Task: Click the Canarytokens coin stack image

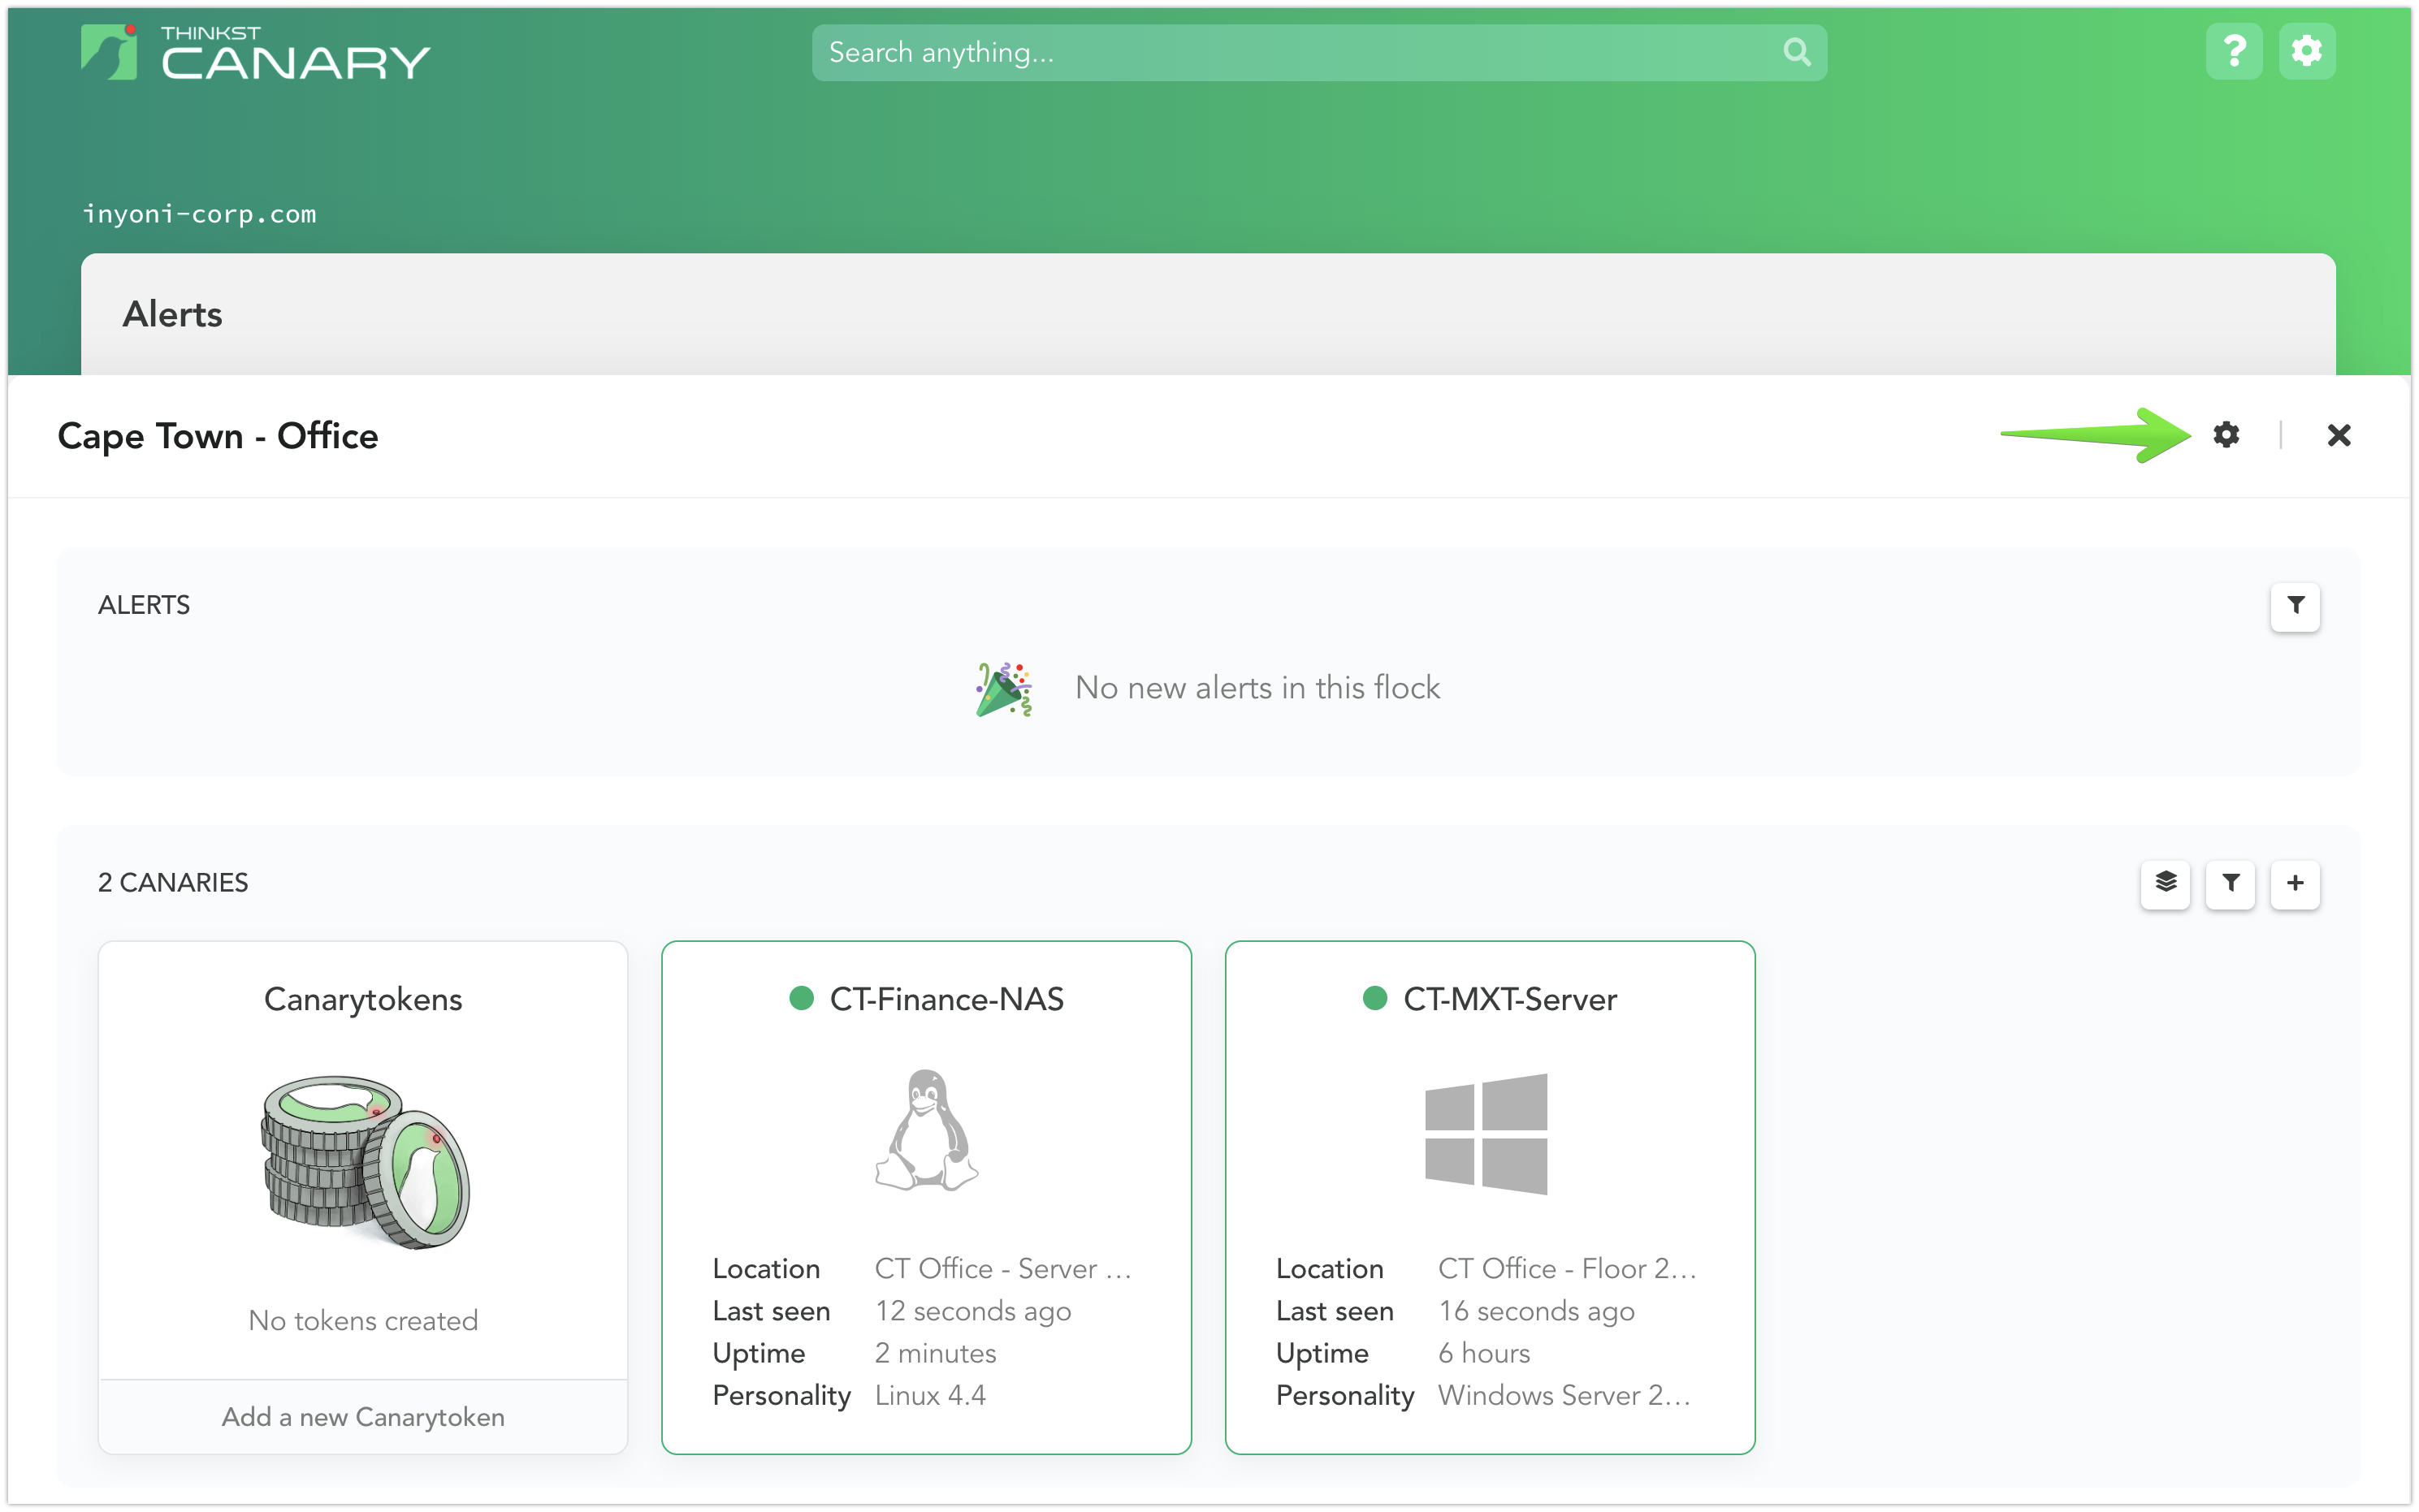Action: coord(364,1161)
